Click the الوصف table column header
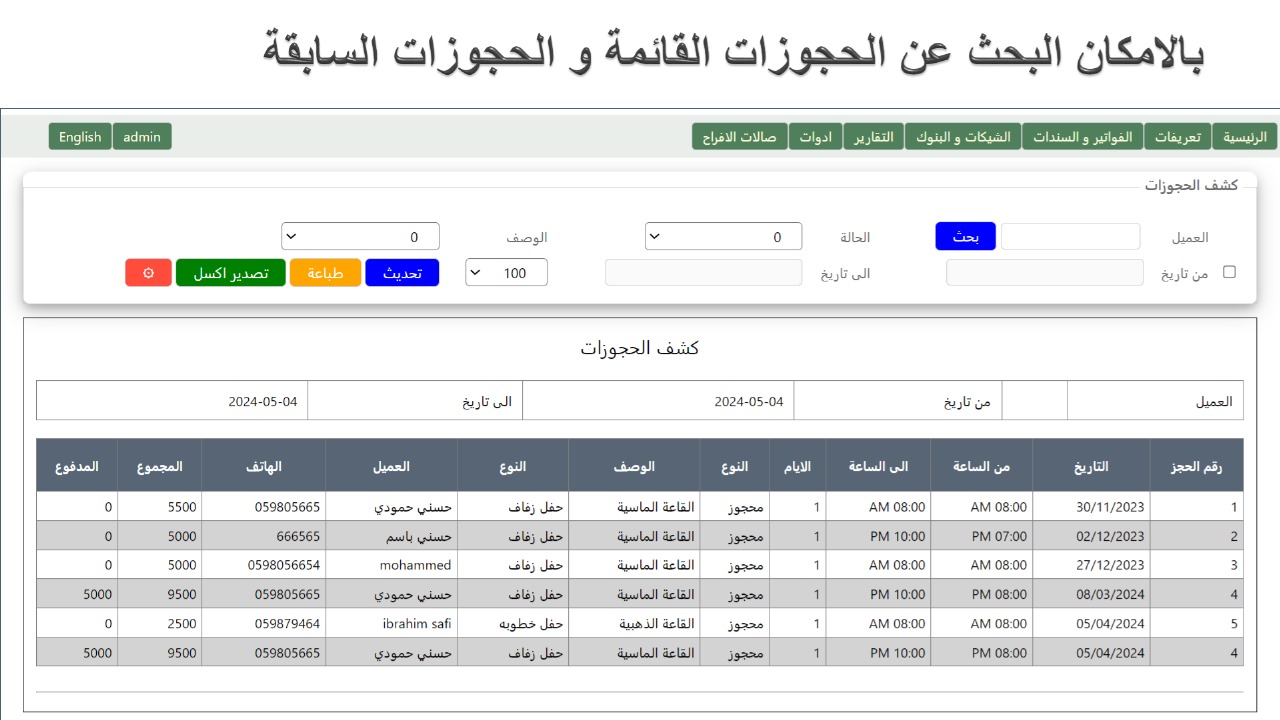 point(634,466)
